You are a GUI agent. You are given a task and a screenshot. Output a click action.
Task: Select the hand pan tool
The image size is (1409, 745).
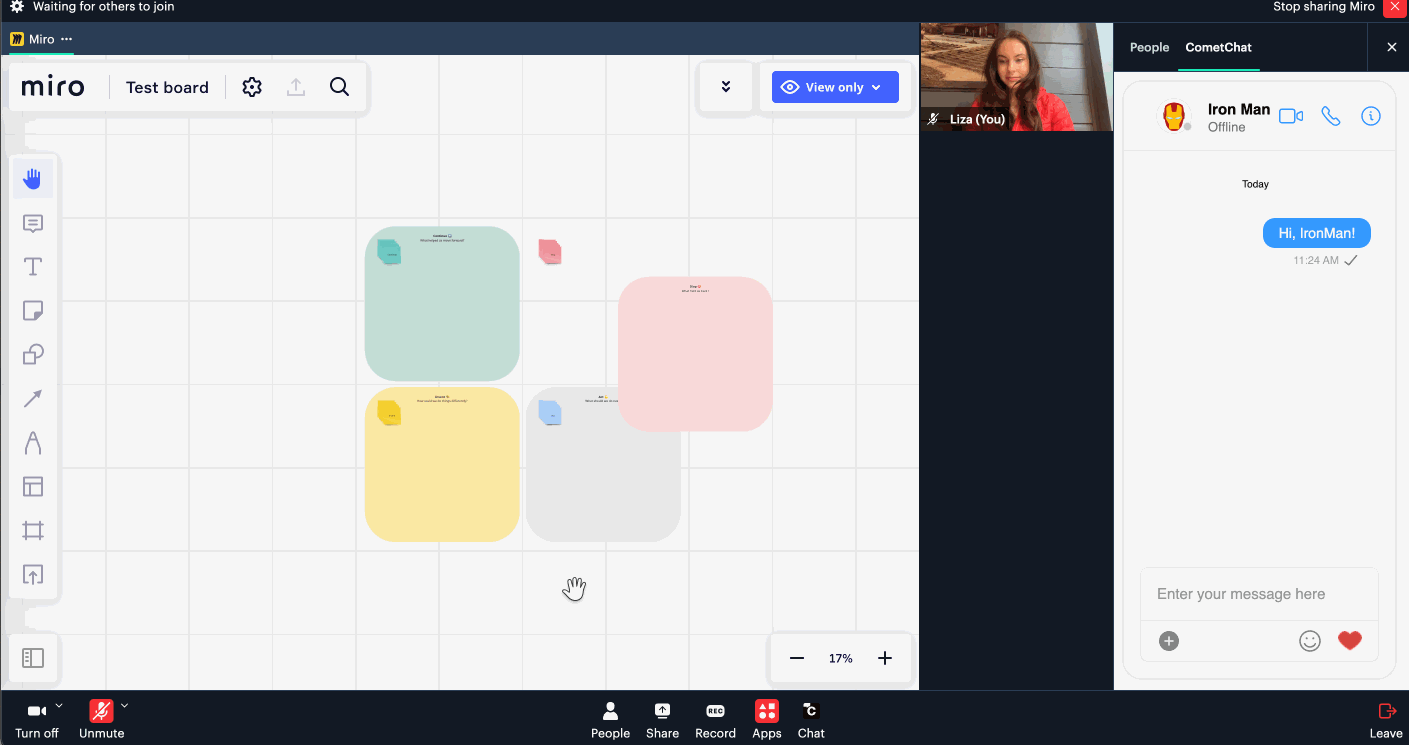(33, 179)
